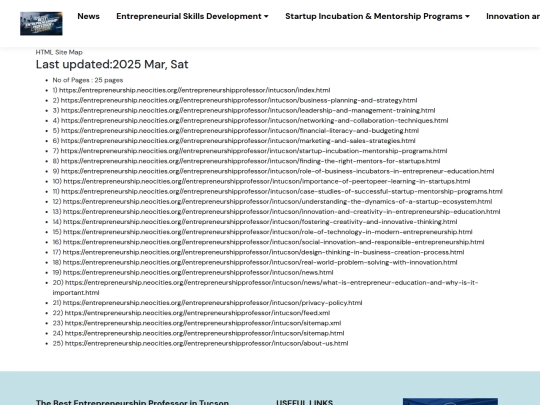Viewport: 540px width, 405px height.
Task: Open role-of-technology-in-modern-entrepreneurship link
Action: coord(268,232)
